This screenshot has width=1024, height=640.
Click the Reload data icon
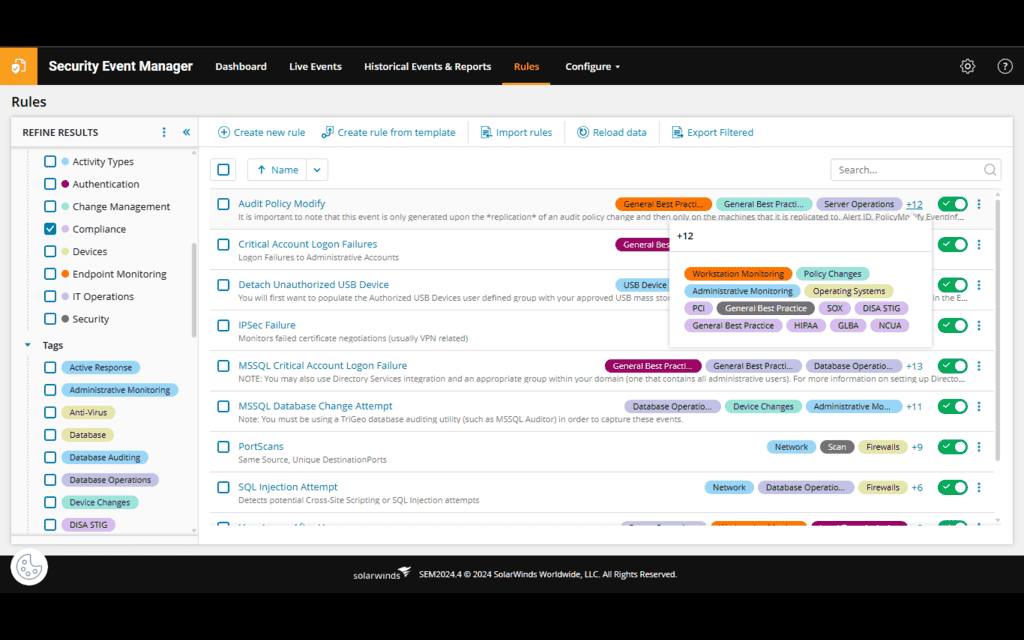tap(583, 132)
